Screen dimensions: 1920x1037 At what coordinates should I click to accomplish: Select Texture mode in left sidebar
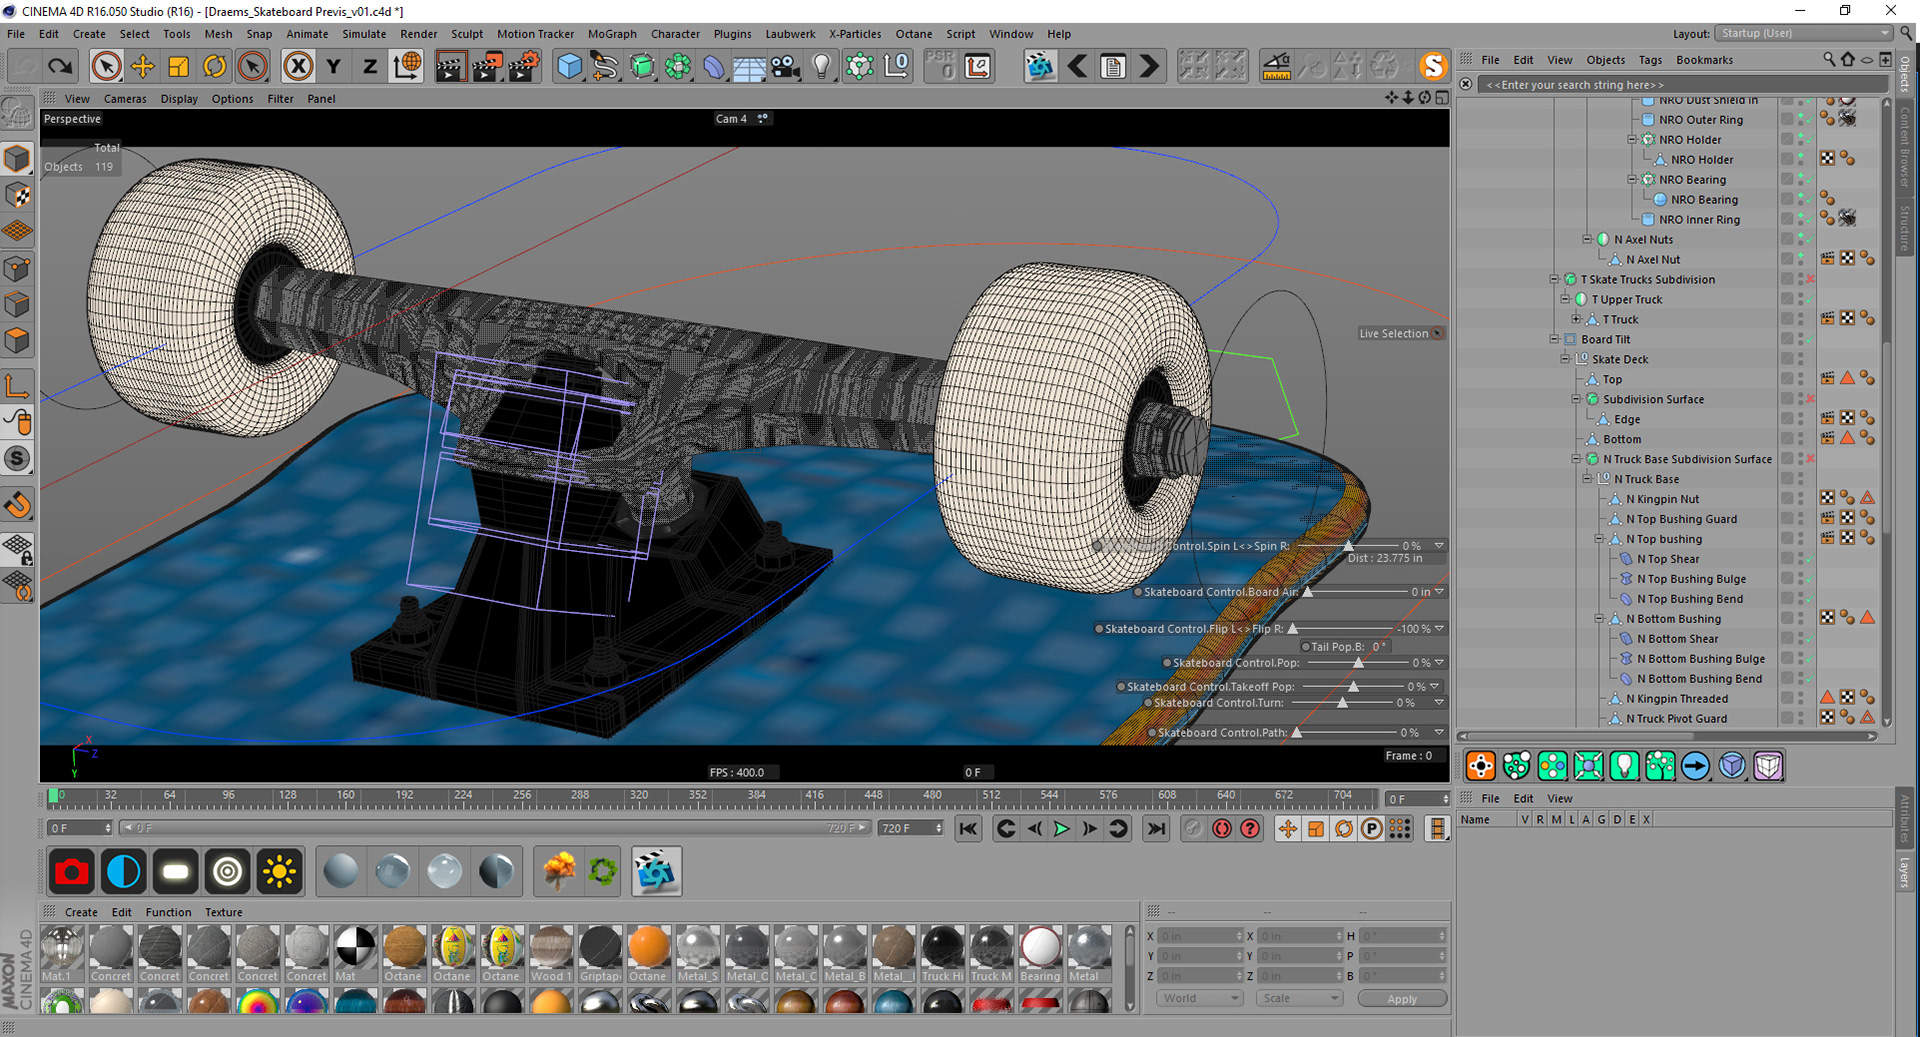[17, 195]
